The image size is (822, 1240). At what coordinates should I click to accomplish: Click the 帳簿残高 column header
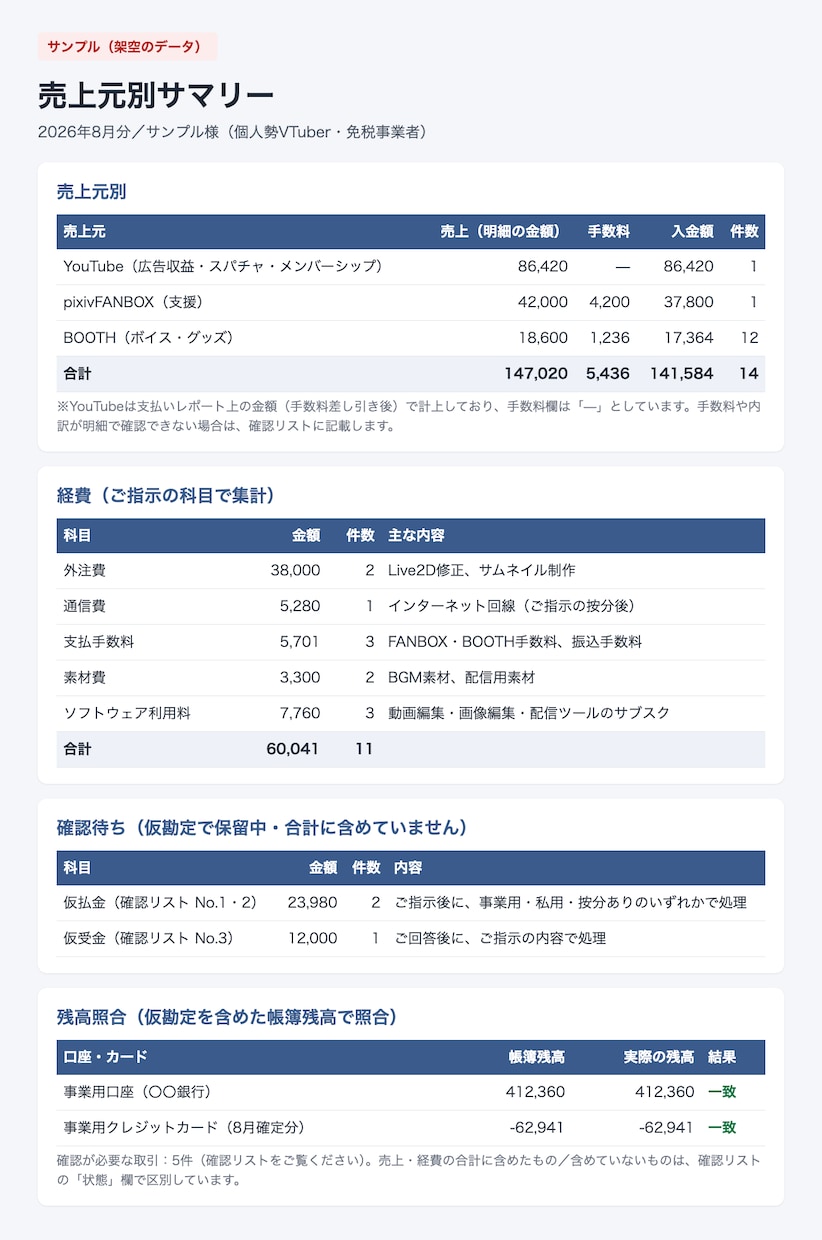click(x=536, y=1057)
